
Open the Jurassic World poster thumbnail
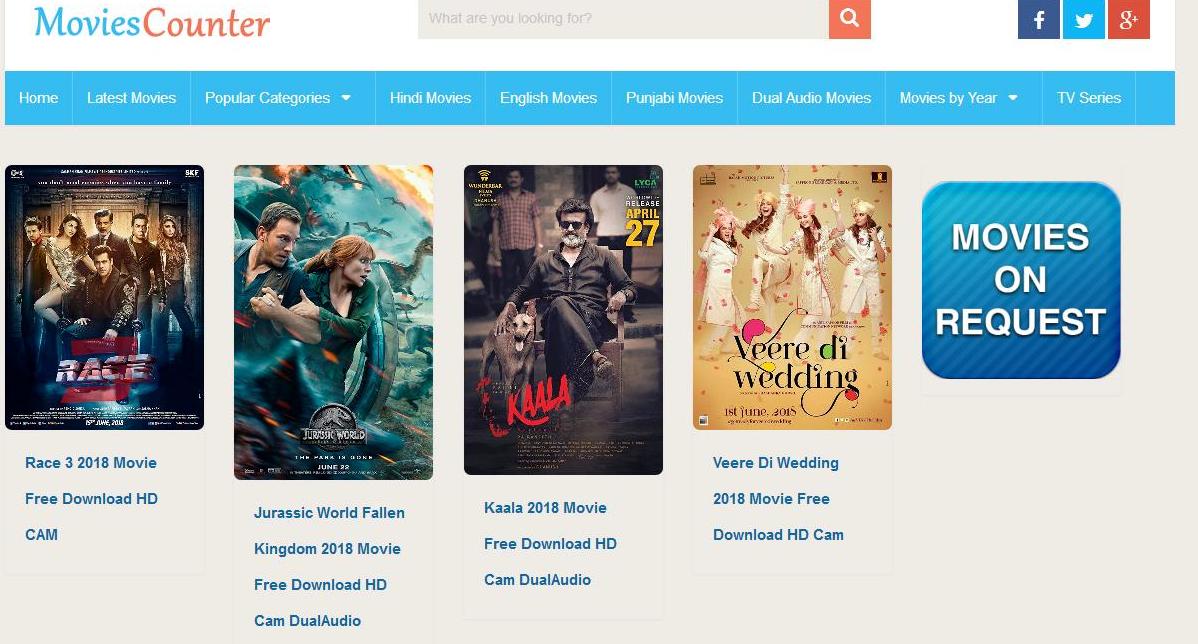click(333, 322)
